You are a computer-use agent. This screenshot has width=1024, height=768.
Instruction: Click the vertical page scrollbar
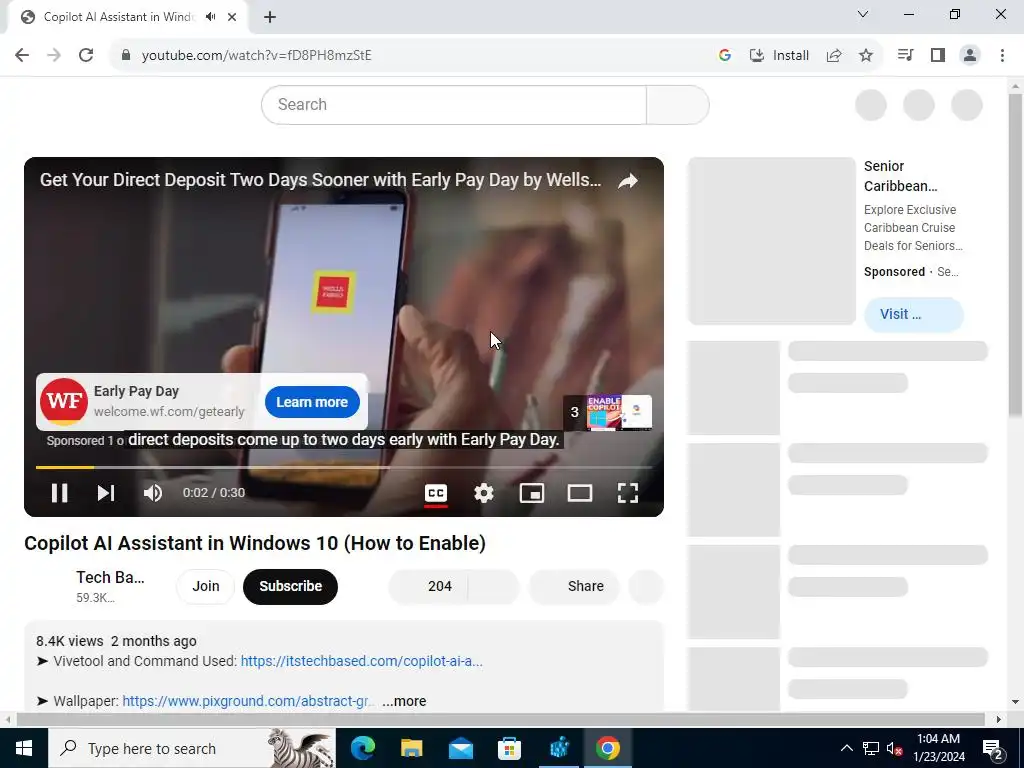pos(1016,255)
